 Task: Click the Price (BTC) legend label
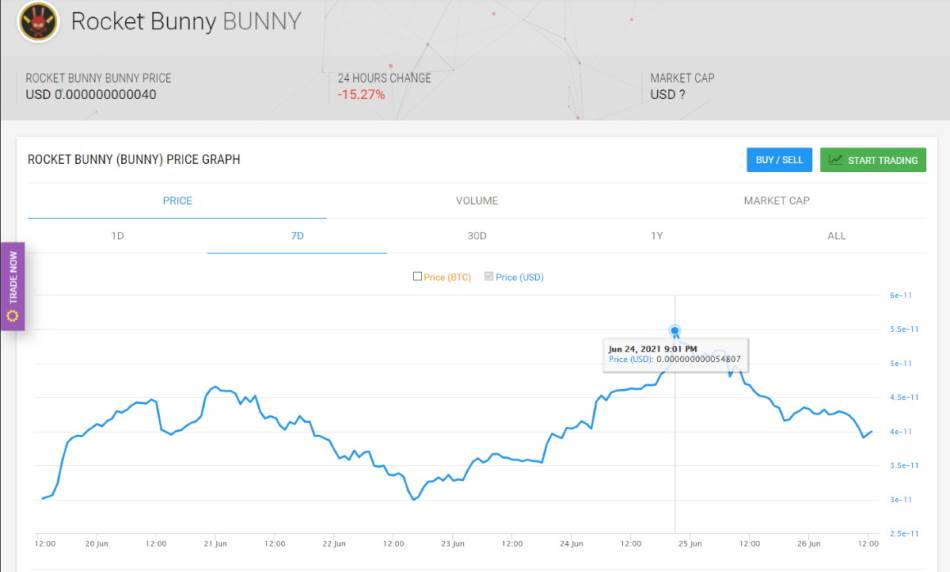pyautogui.click(x=447, y=277)
